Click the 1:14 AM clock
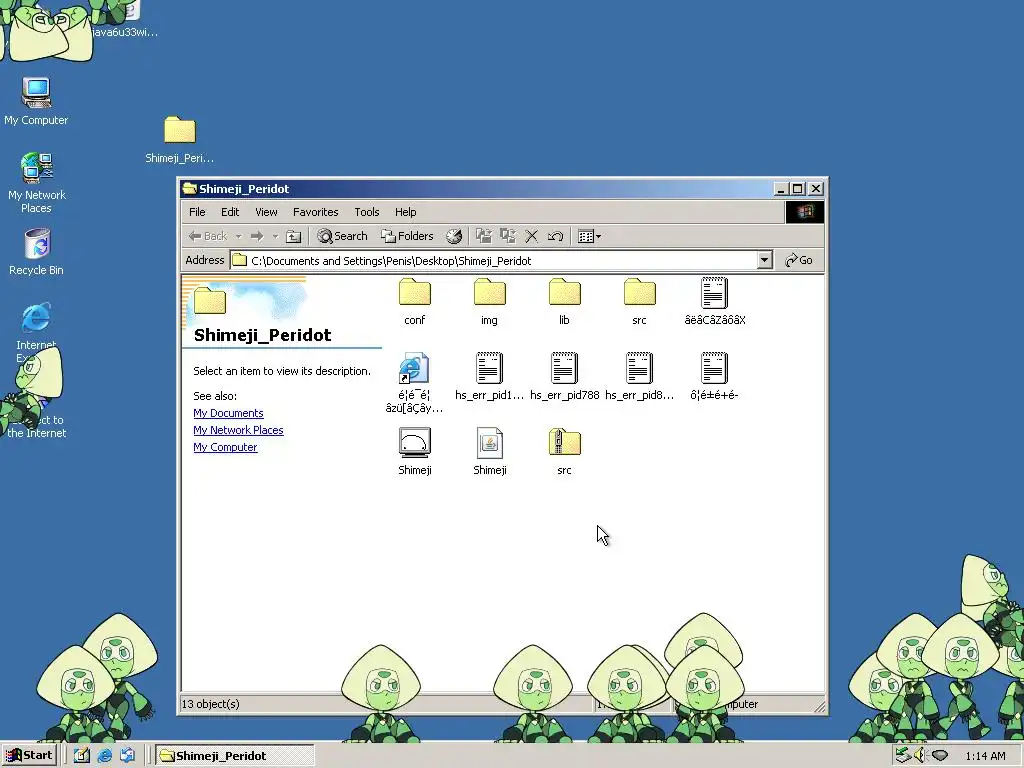1024x768 pixels. [985, 756]
